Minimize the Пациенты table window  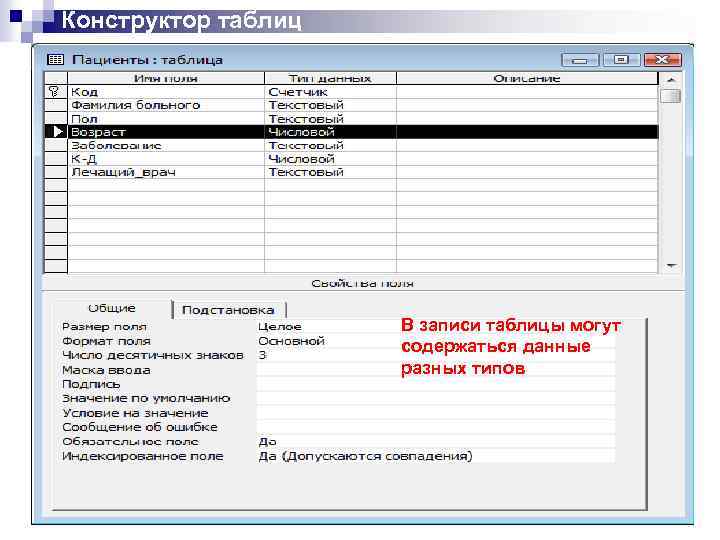point(579,60)
